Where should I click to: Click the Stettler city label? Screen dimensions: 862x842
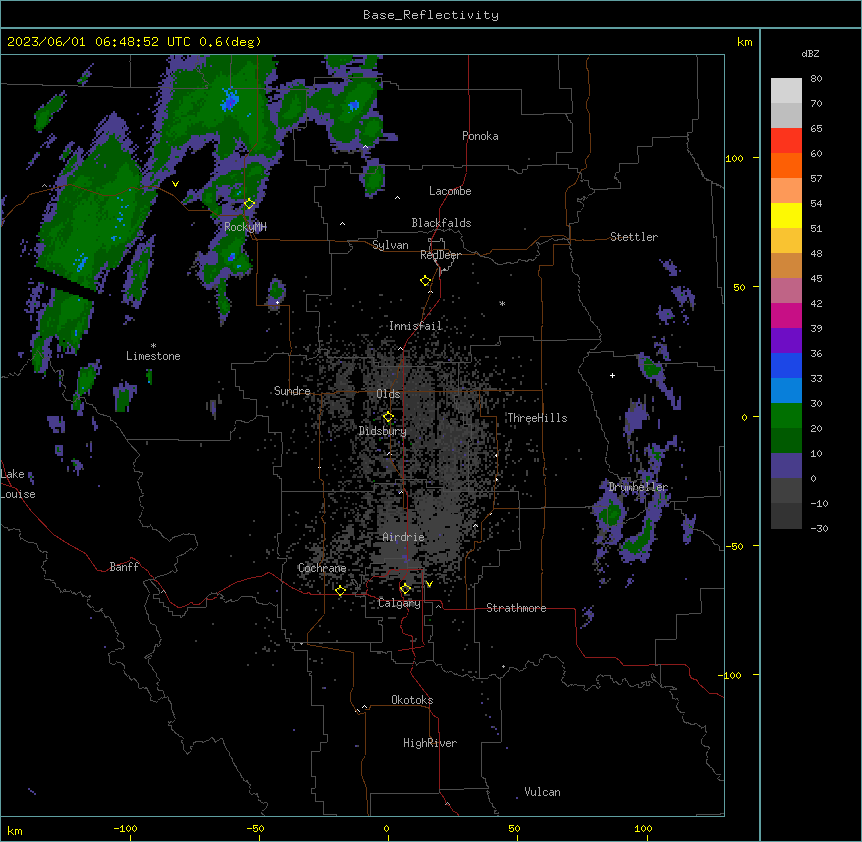(x=634, y=237)
